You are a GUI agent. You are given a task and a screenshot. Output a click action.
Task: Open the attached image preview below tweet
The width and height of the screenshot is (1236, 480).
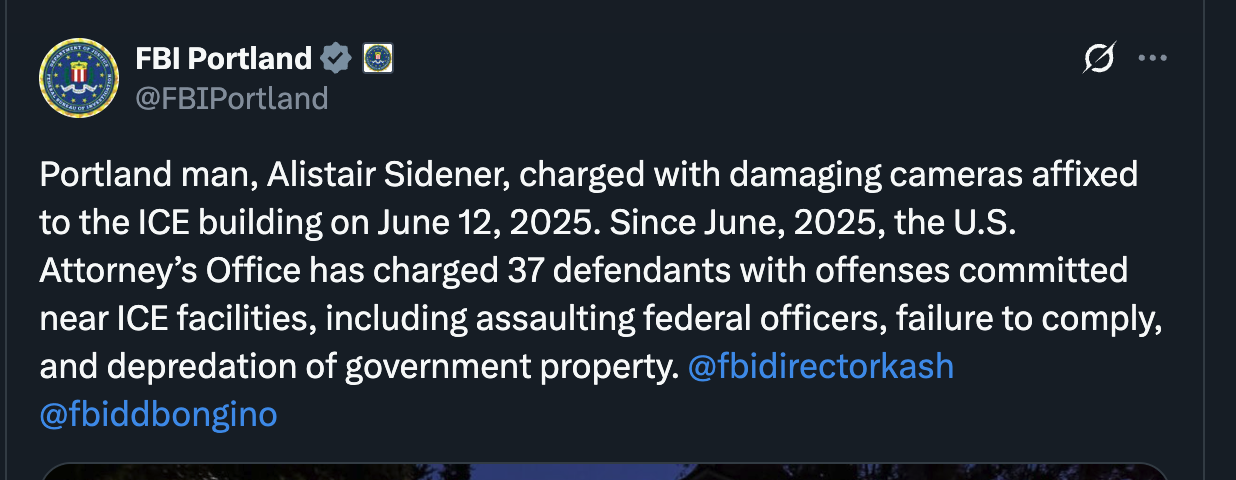(605, 471)
